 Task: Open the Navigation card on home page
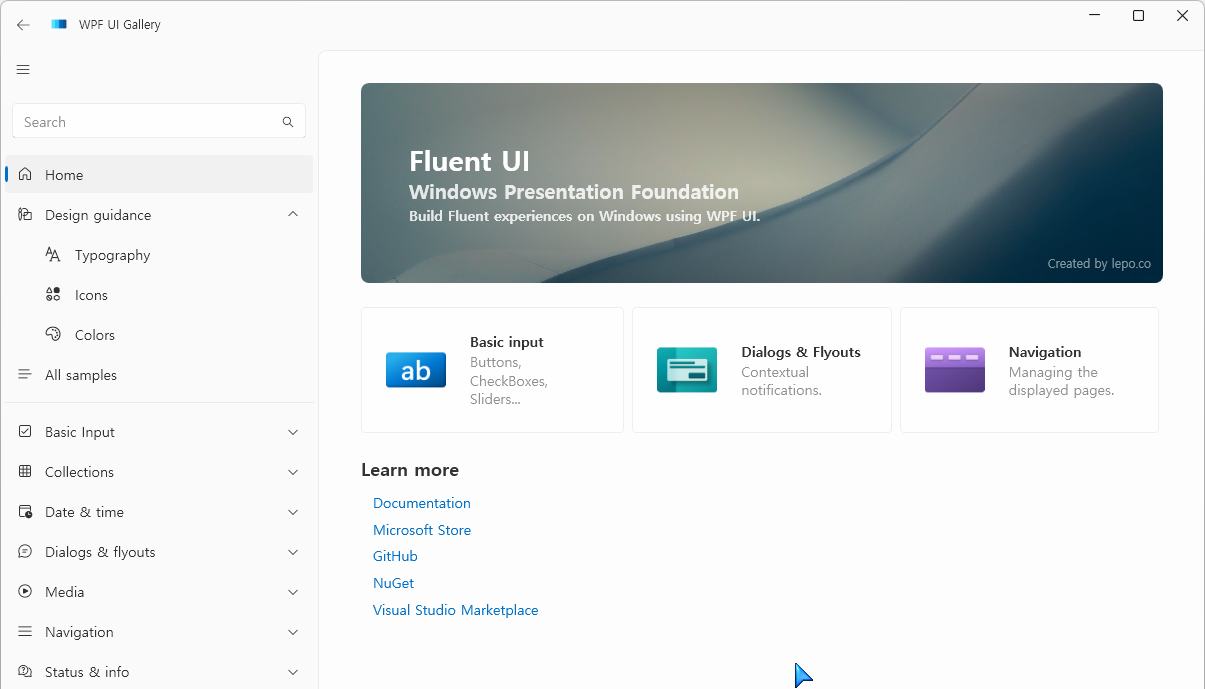1029,370
